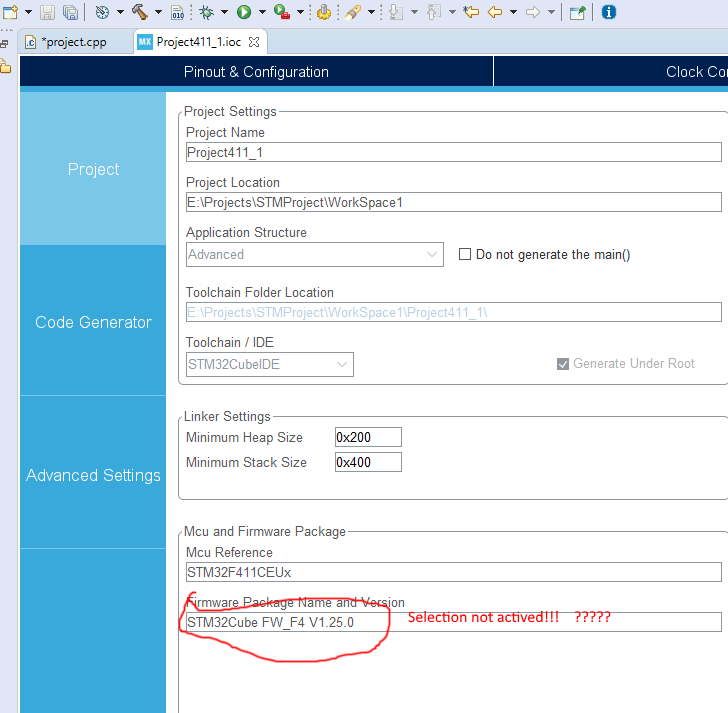The width and height of the screenshot is (728, 713).
Task: Click the binary 010 file icon
Action: coord(177,12)
